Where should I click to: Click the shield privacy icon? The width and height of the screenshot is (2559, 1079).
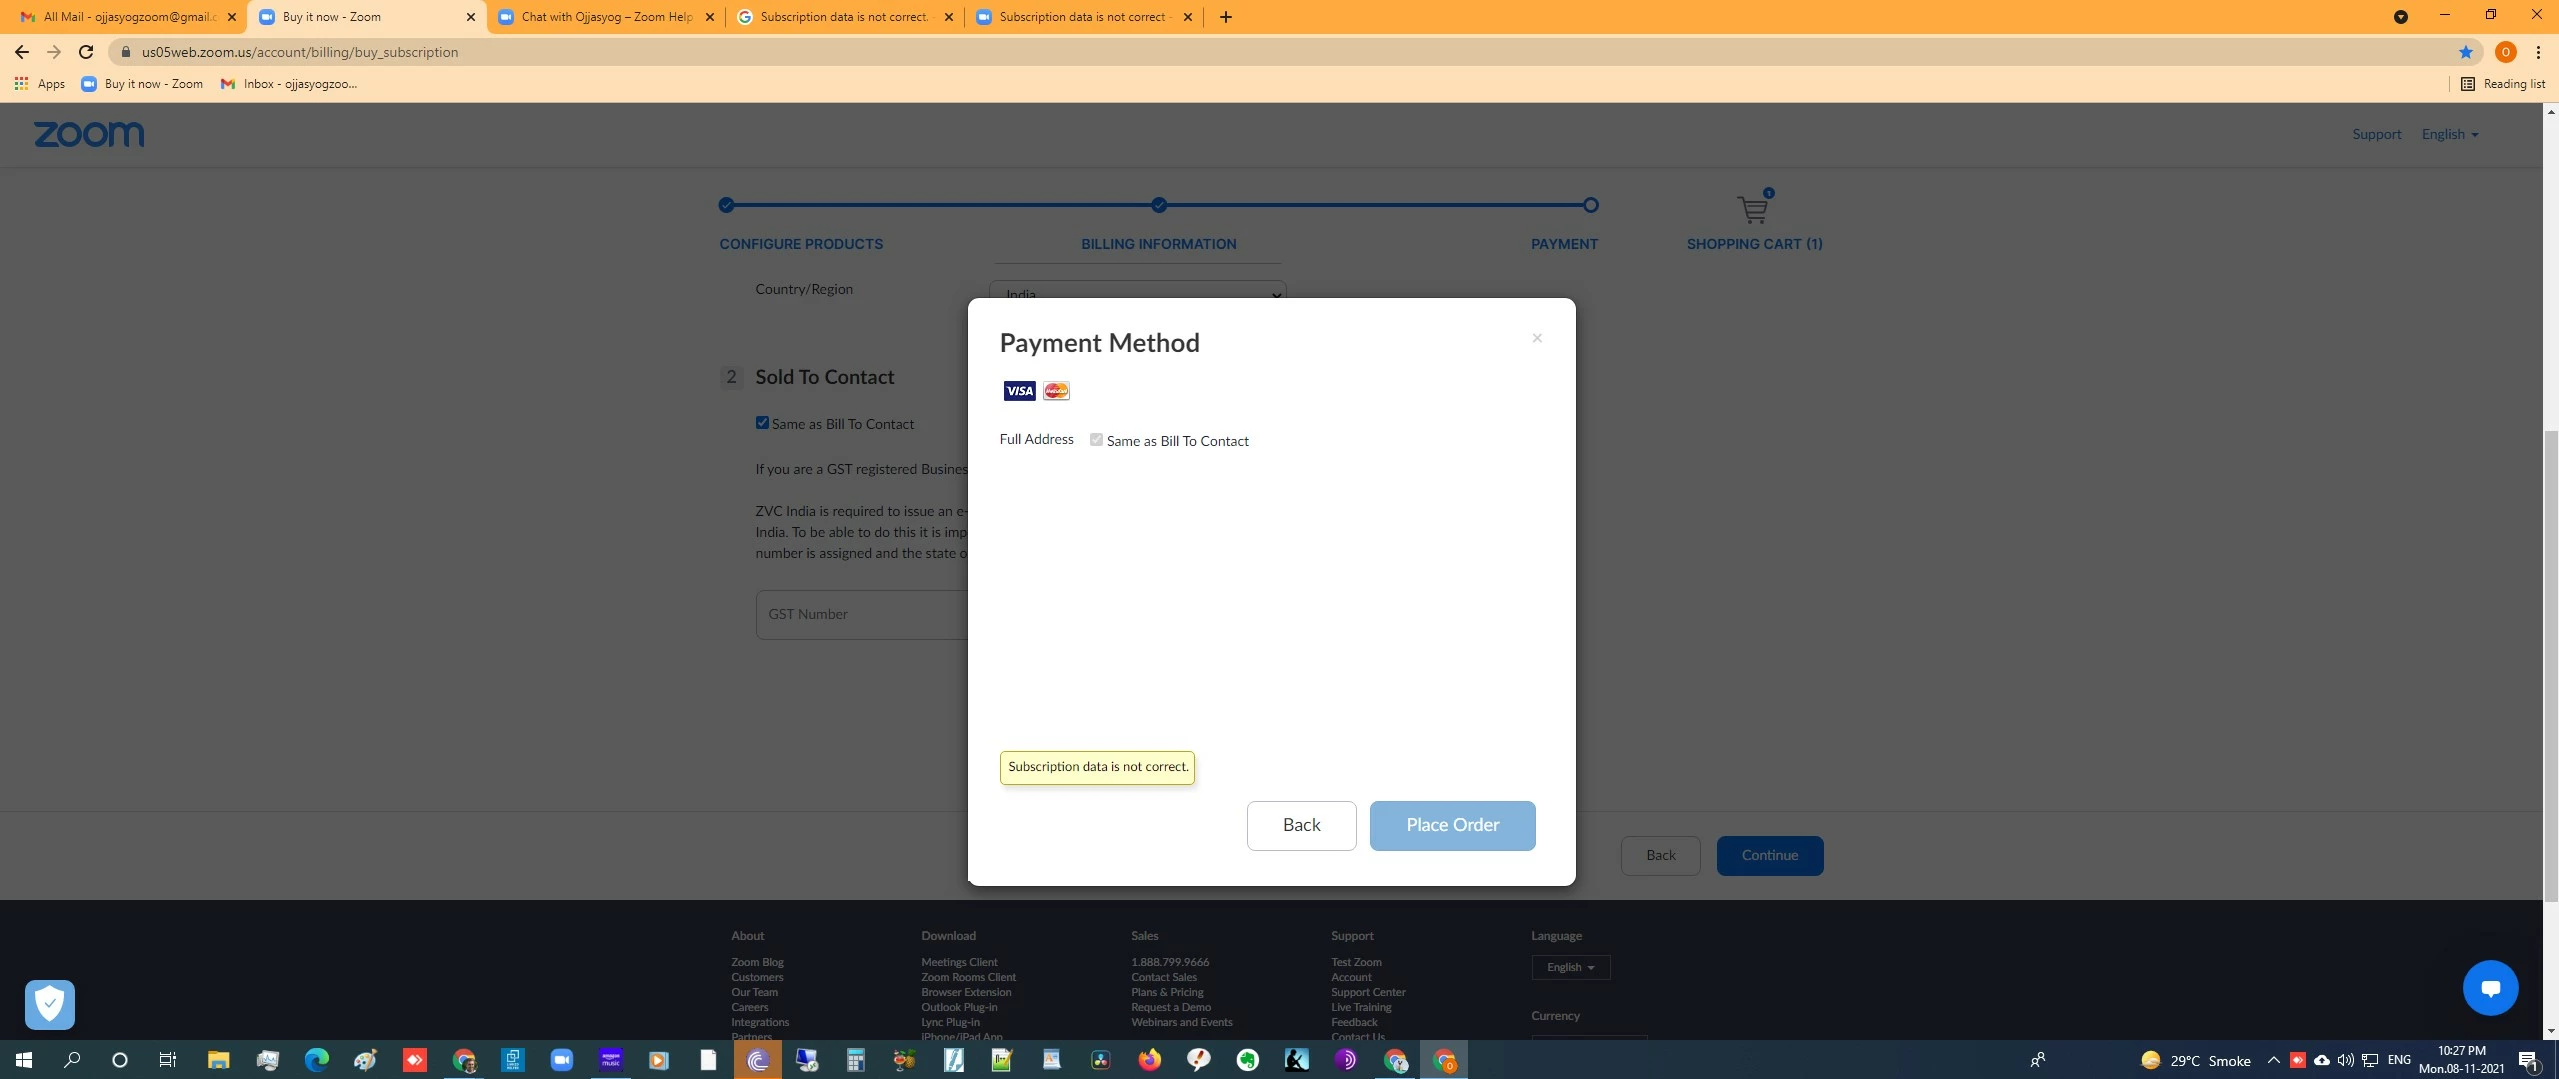(x=50, y=1004)
